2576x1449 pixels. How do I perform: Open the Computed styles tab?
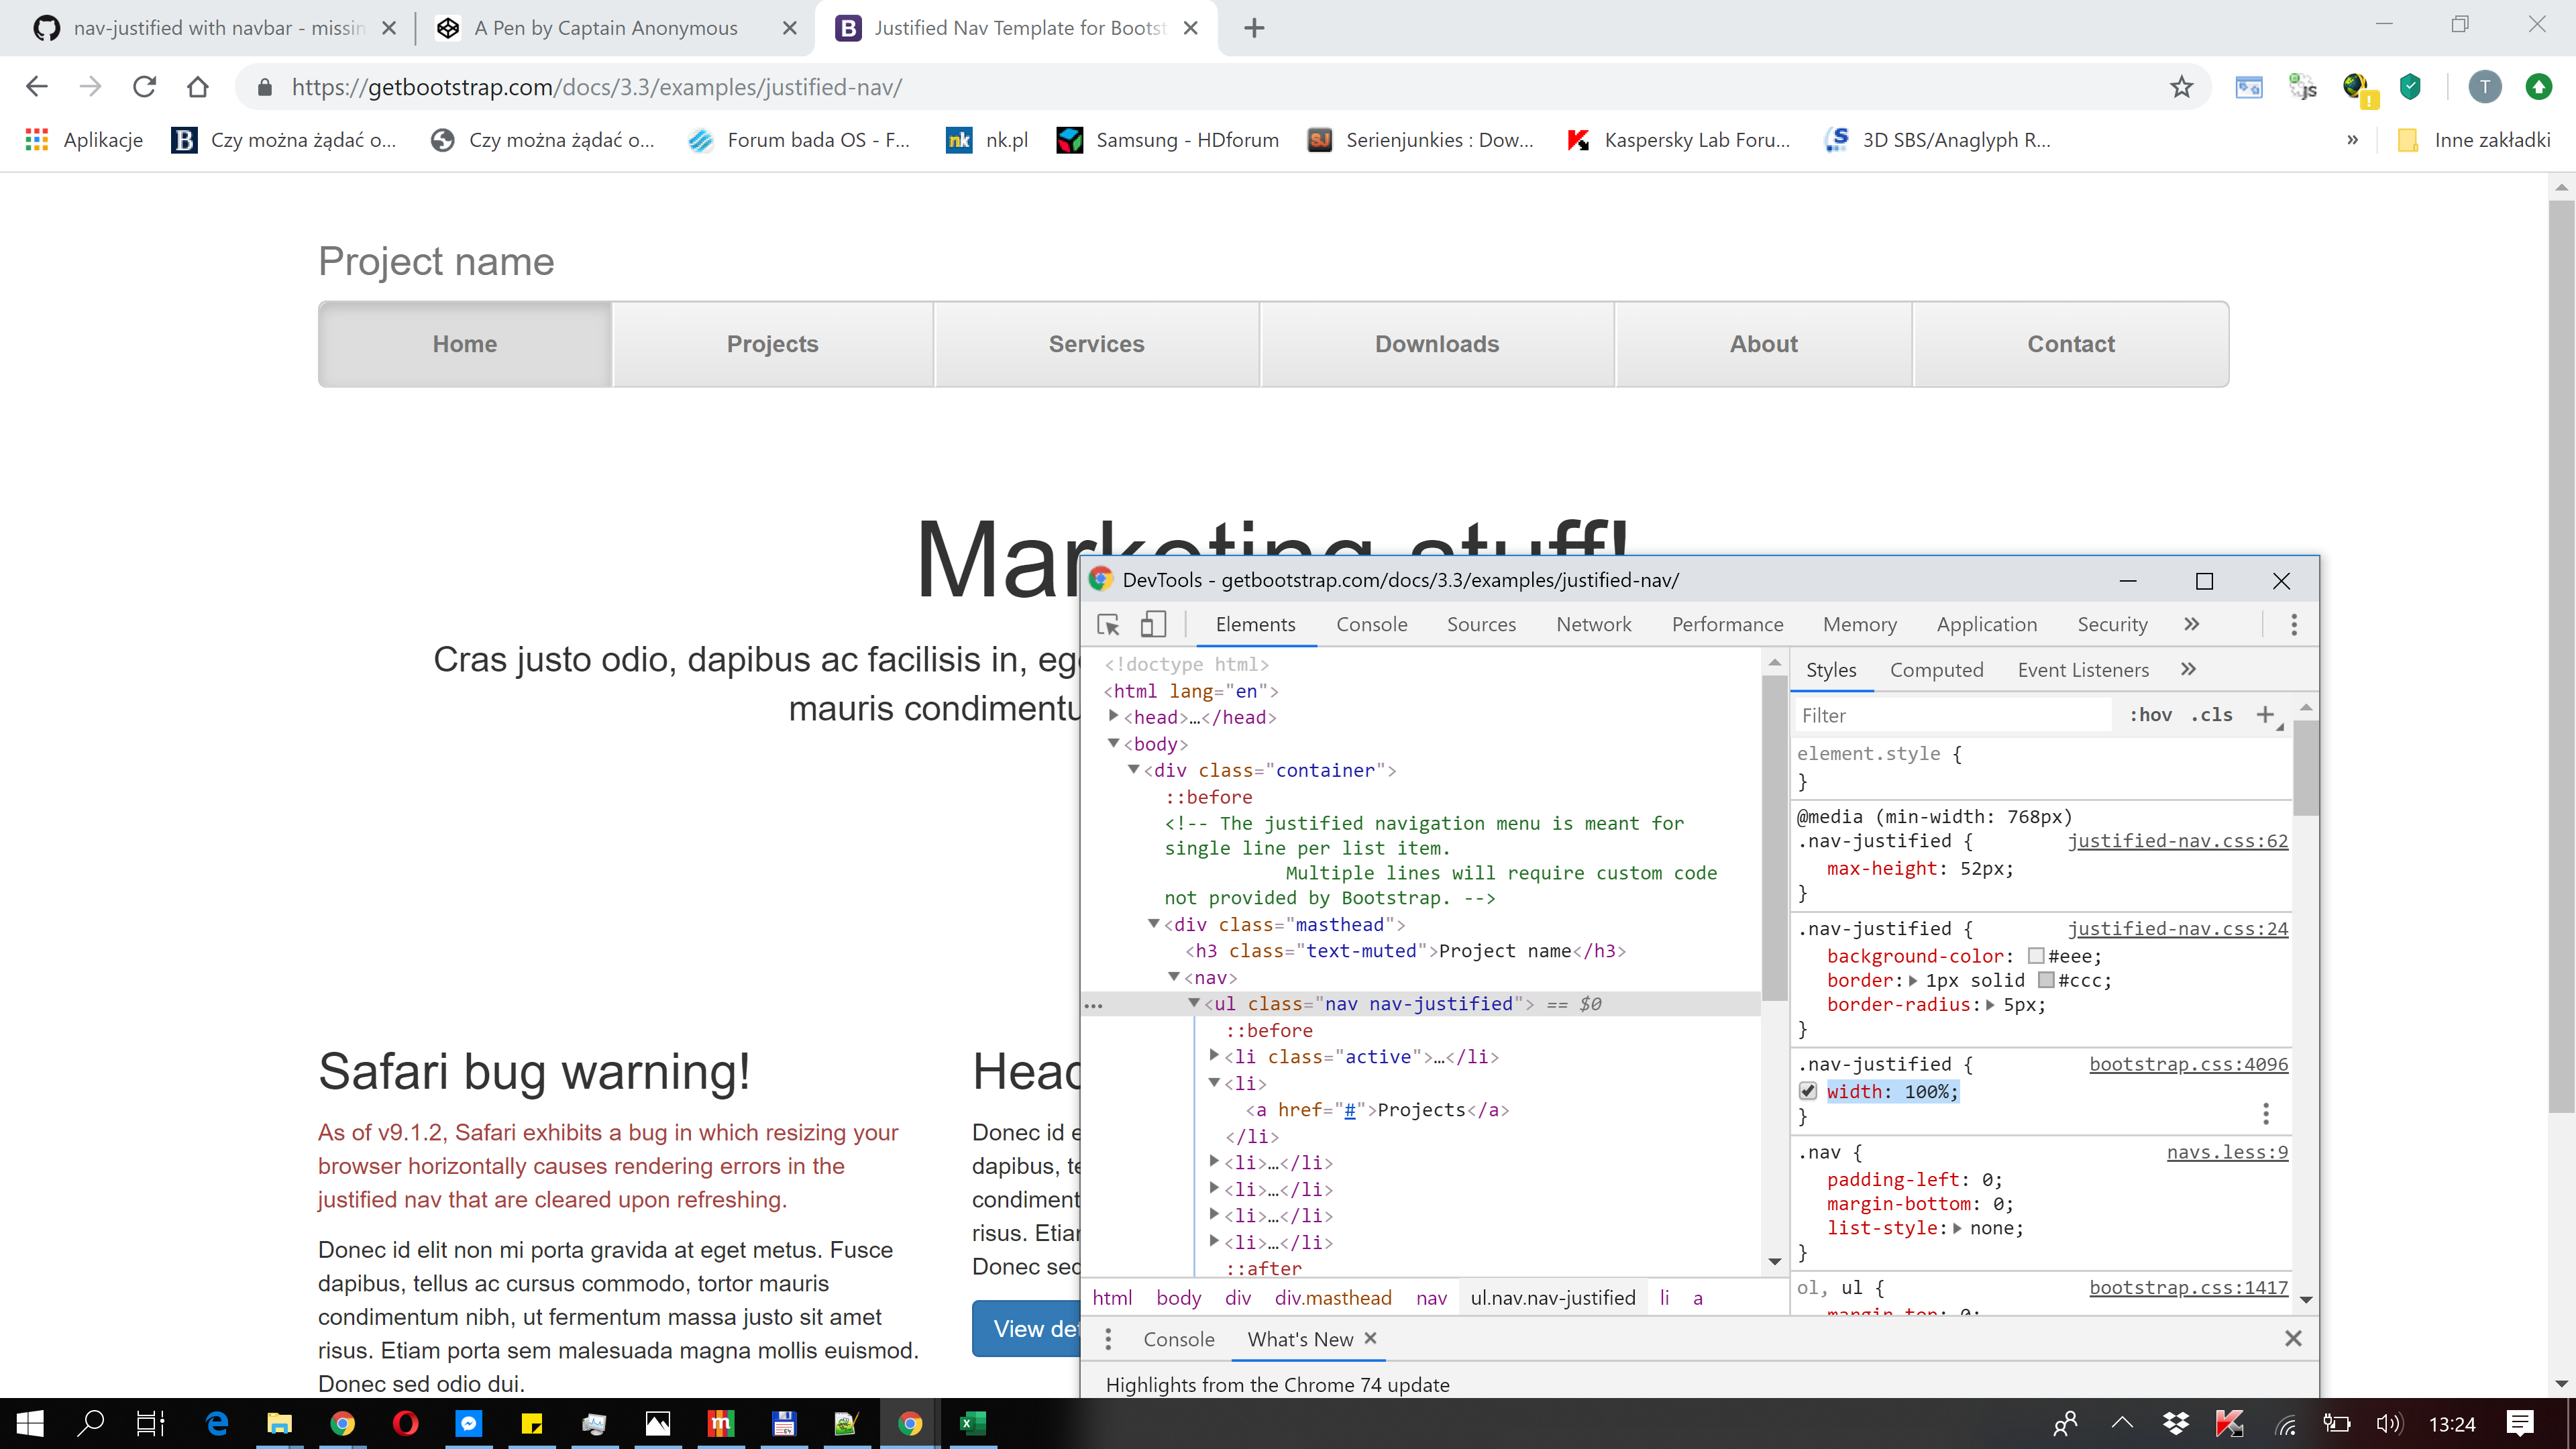coord(1936,670)
